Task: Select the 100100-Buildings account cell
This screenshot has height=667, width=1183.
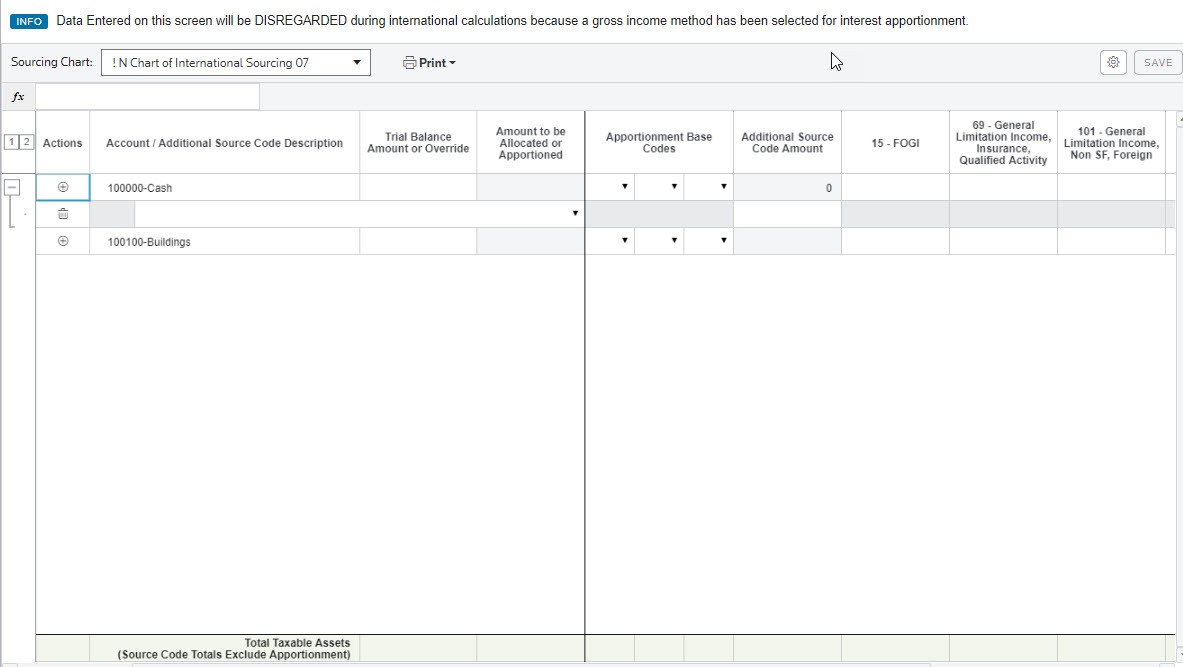Action: [225, 241]
